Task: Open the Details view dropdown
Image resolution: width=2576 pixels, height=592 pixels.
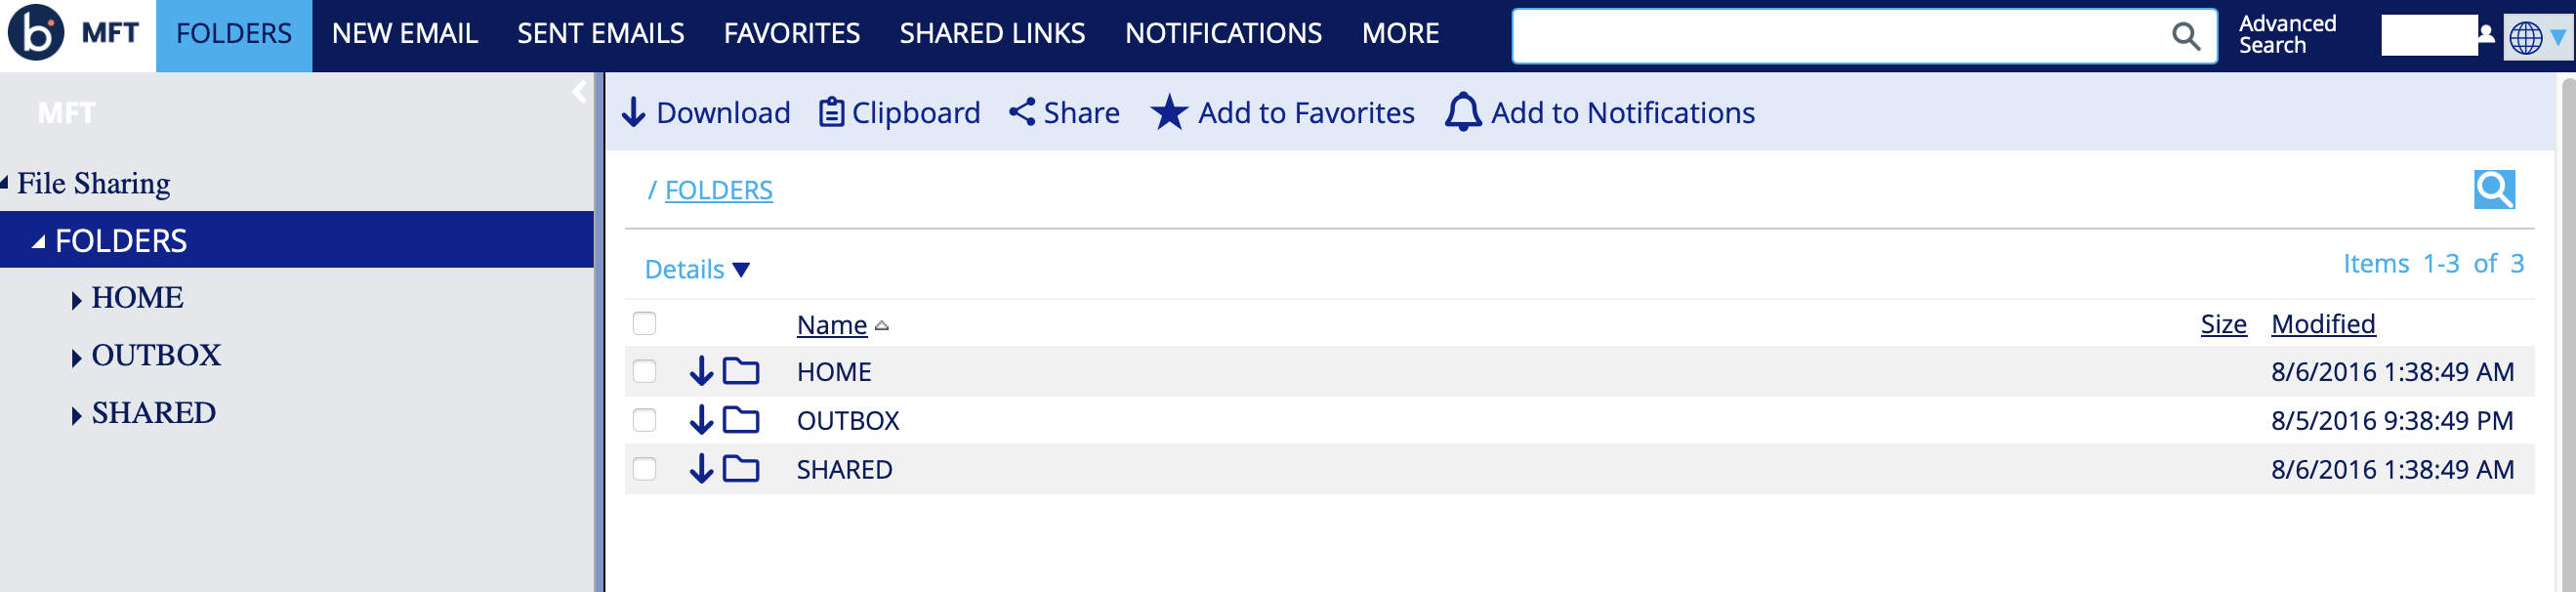Action: (x=697, y=269)
